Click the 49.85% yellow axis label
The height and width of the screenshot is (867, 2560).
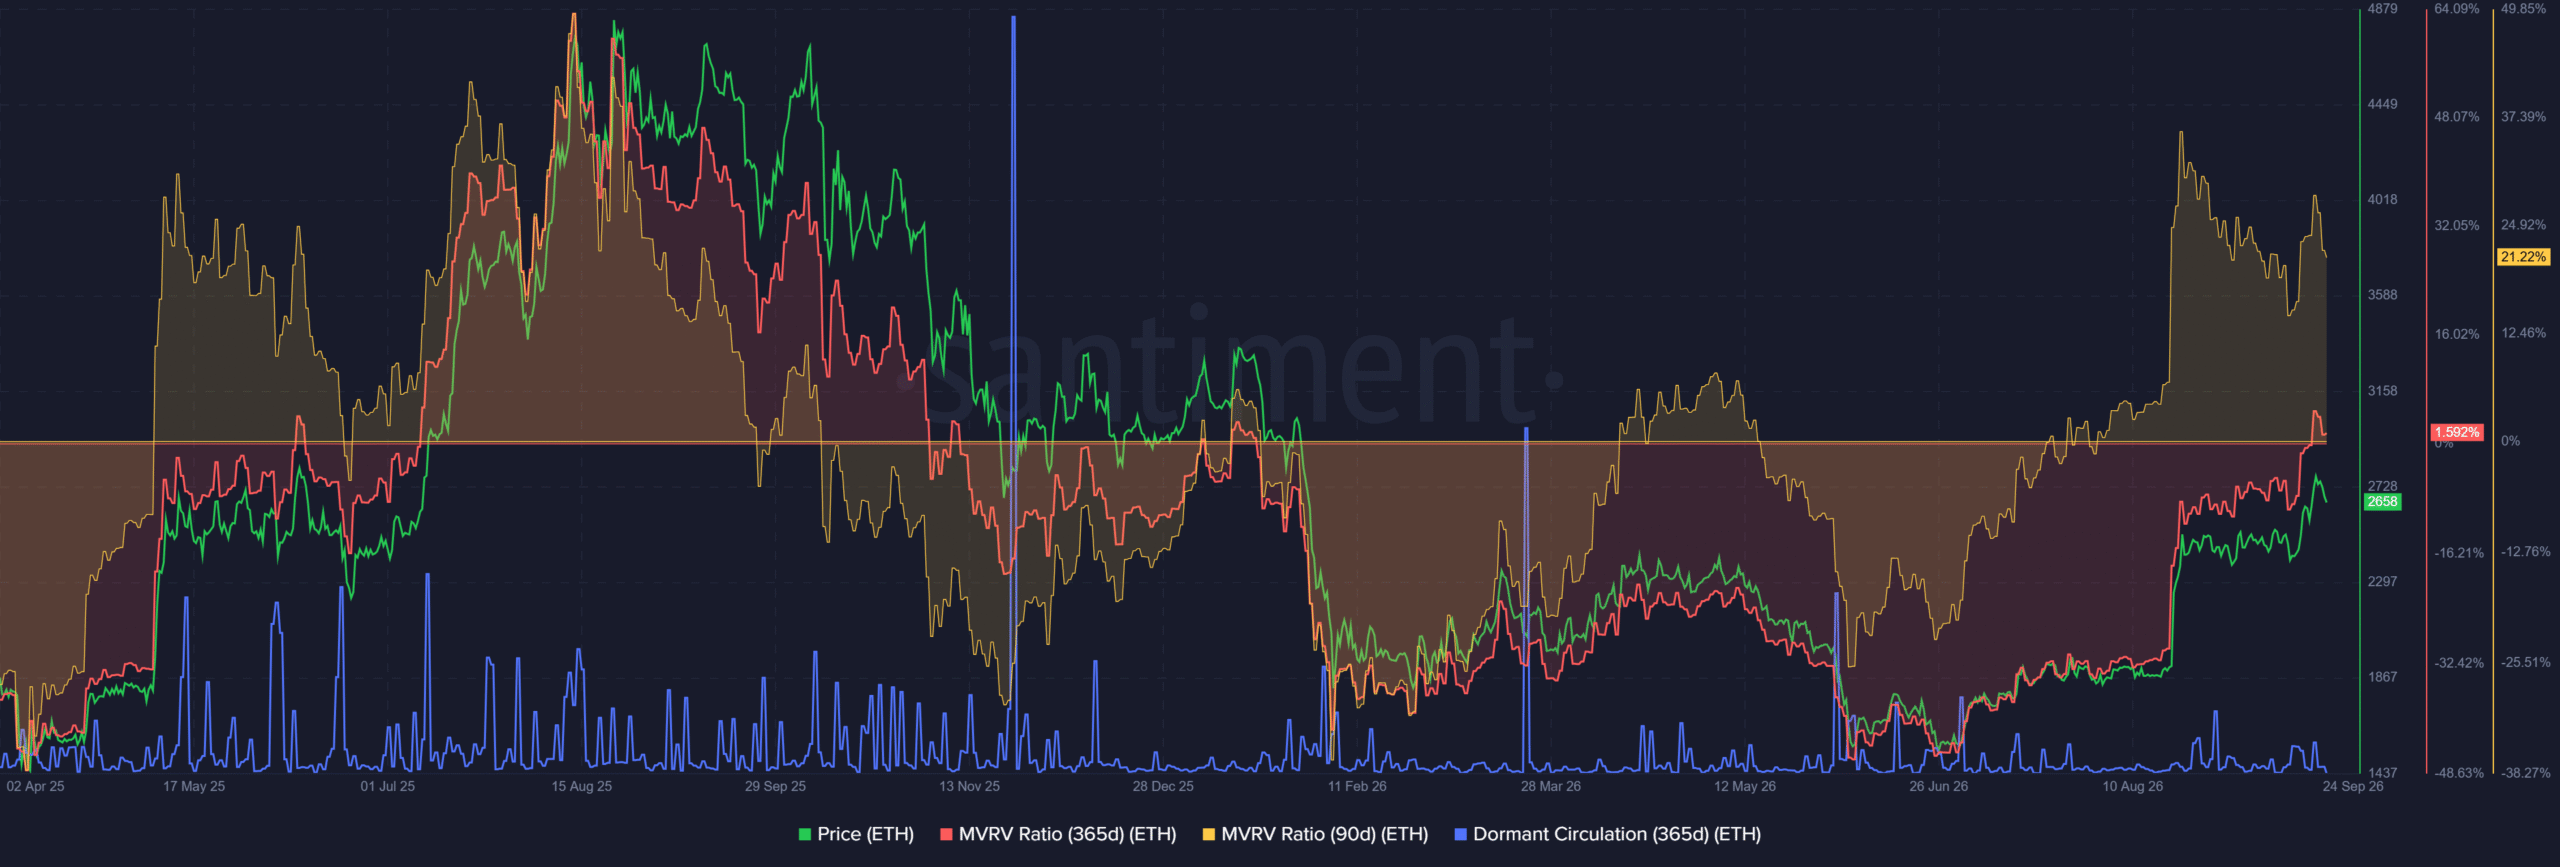click(x=2523, y=9)
